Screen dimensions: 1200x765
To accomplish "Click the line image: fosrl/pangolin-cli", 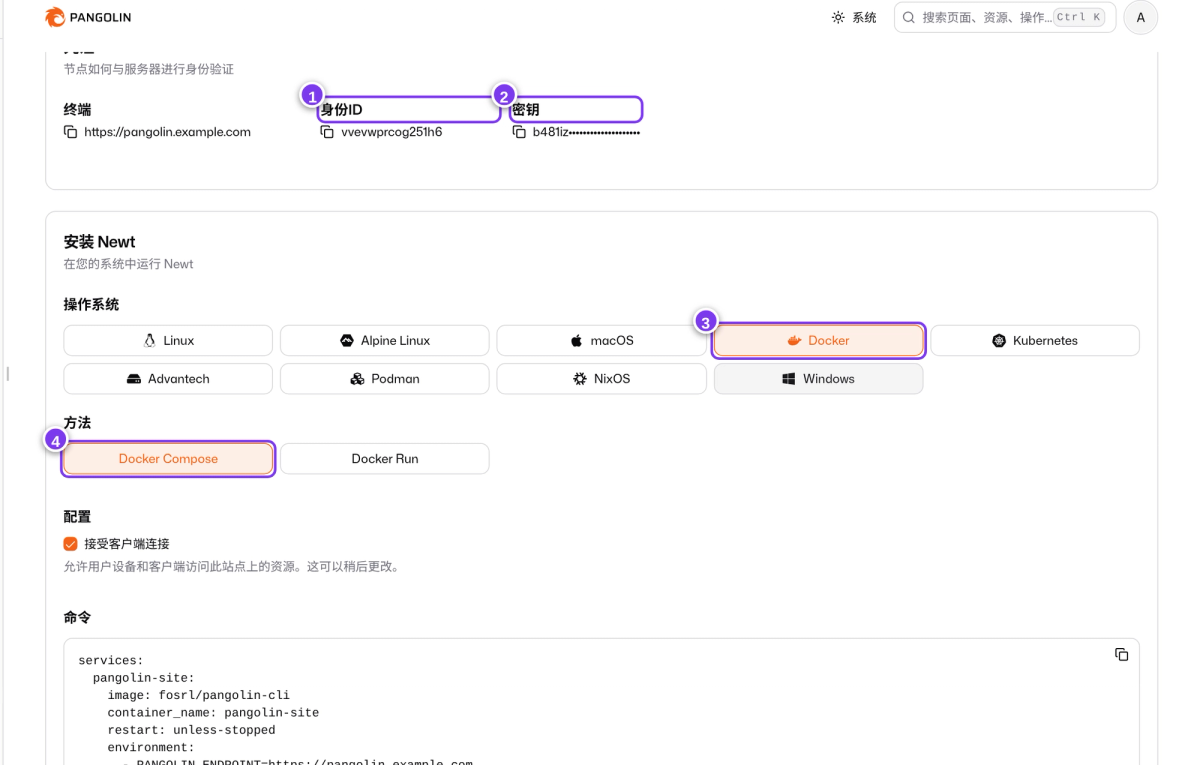I will point(199,695).
